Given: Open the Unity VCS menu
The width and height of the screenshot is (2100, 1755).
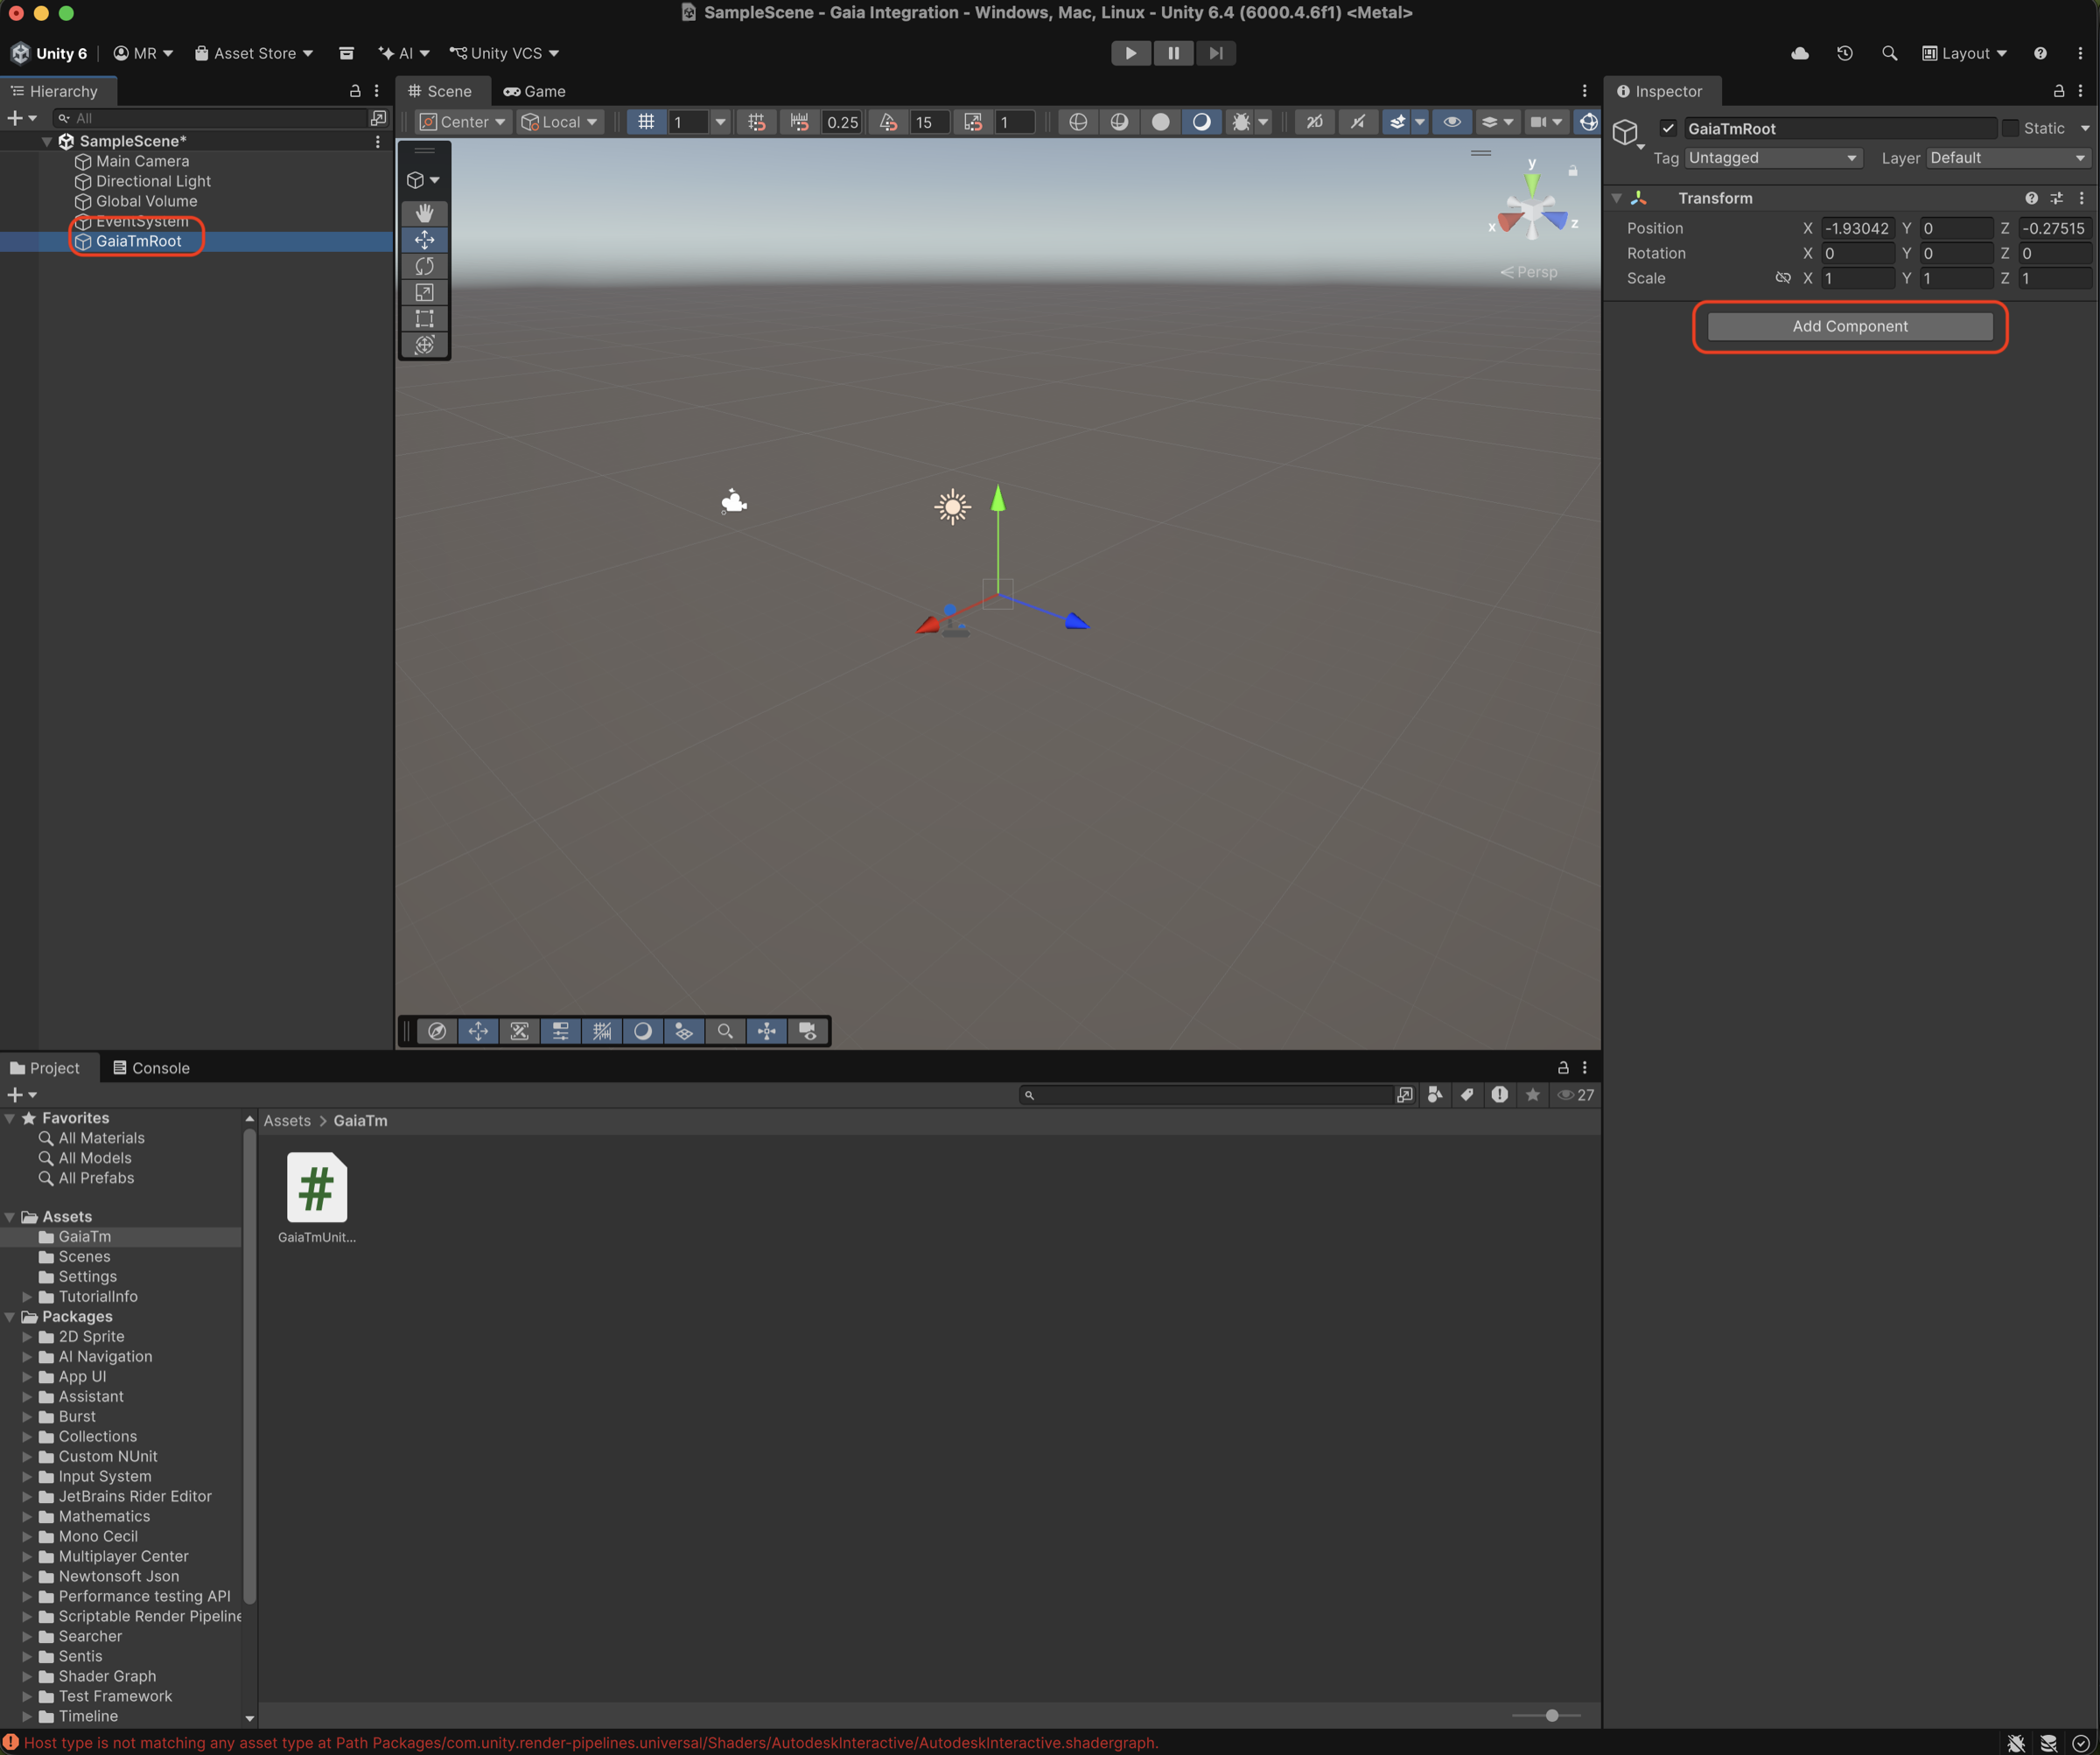Looking at the screenshot, I should (x=504, y=53).
